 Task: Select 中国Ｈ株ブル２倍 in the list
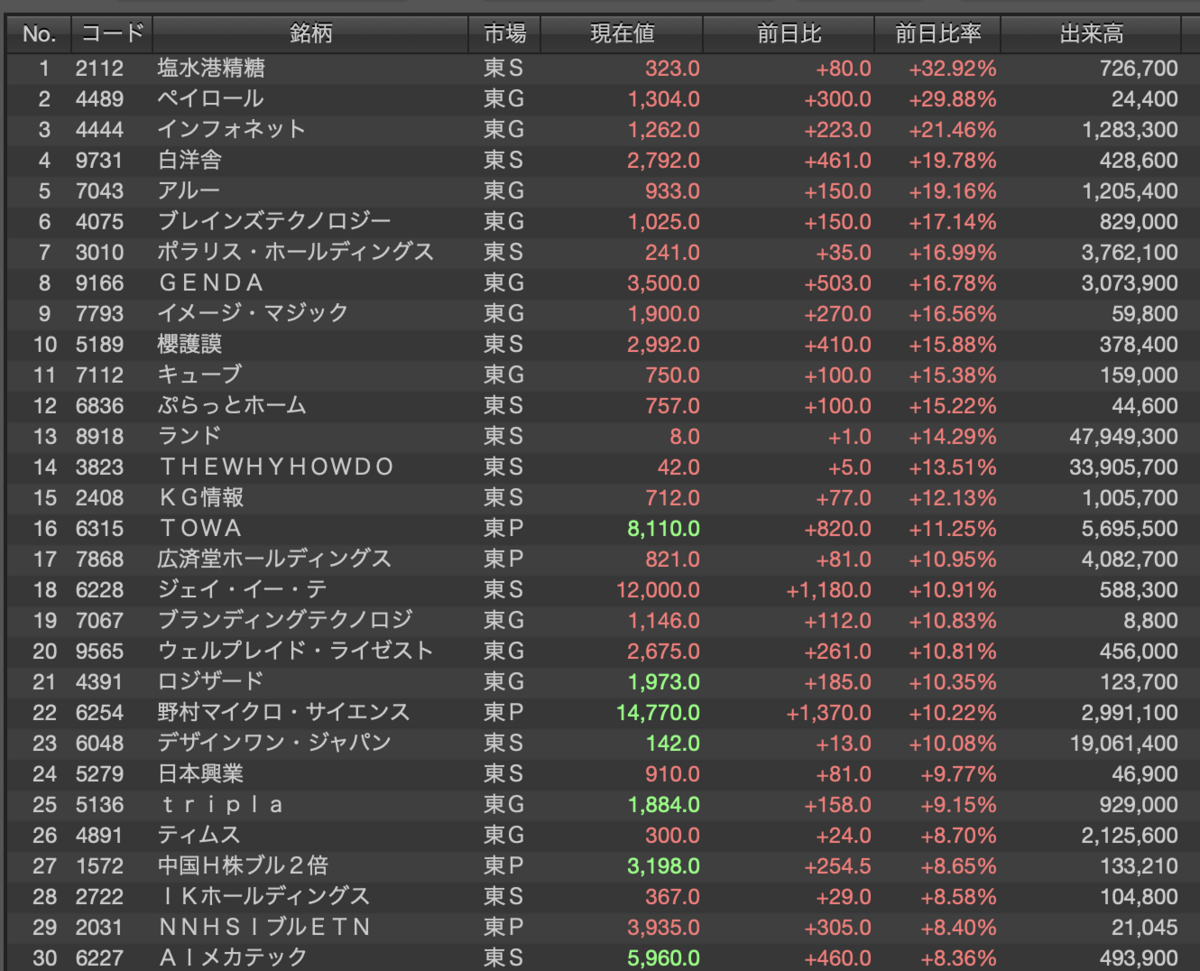click(243, 865)
